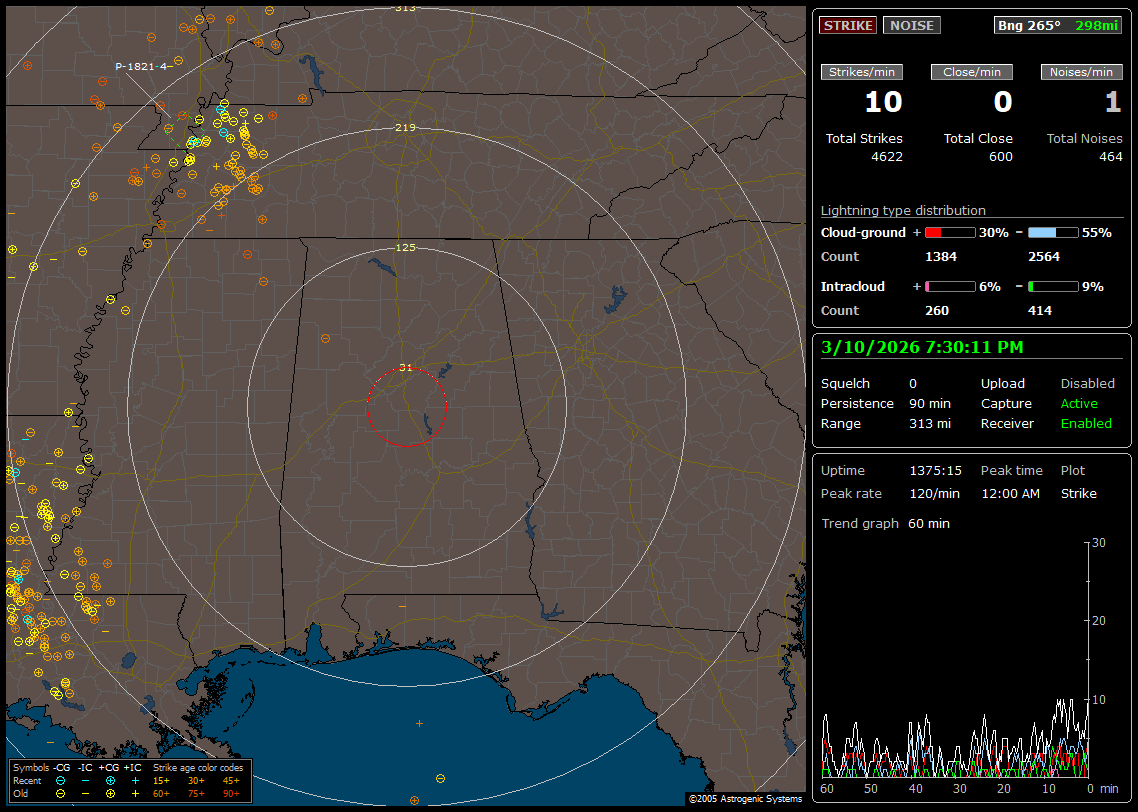
Task: Click the 90+ strike age color code
Action: (x=231, y=793)
